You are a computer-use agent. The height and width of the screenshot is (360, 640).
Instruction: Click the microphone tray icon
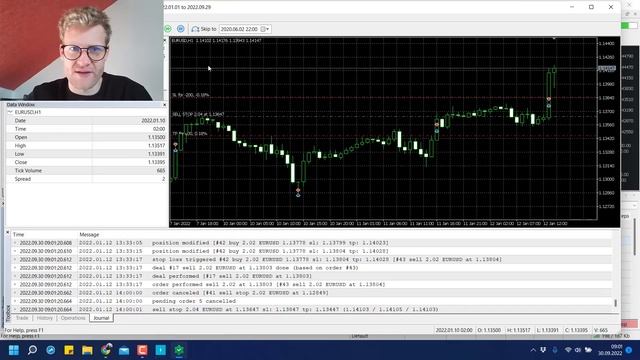pyautogui.click(x=555, y=350)
